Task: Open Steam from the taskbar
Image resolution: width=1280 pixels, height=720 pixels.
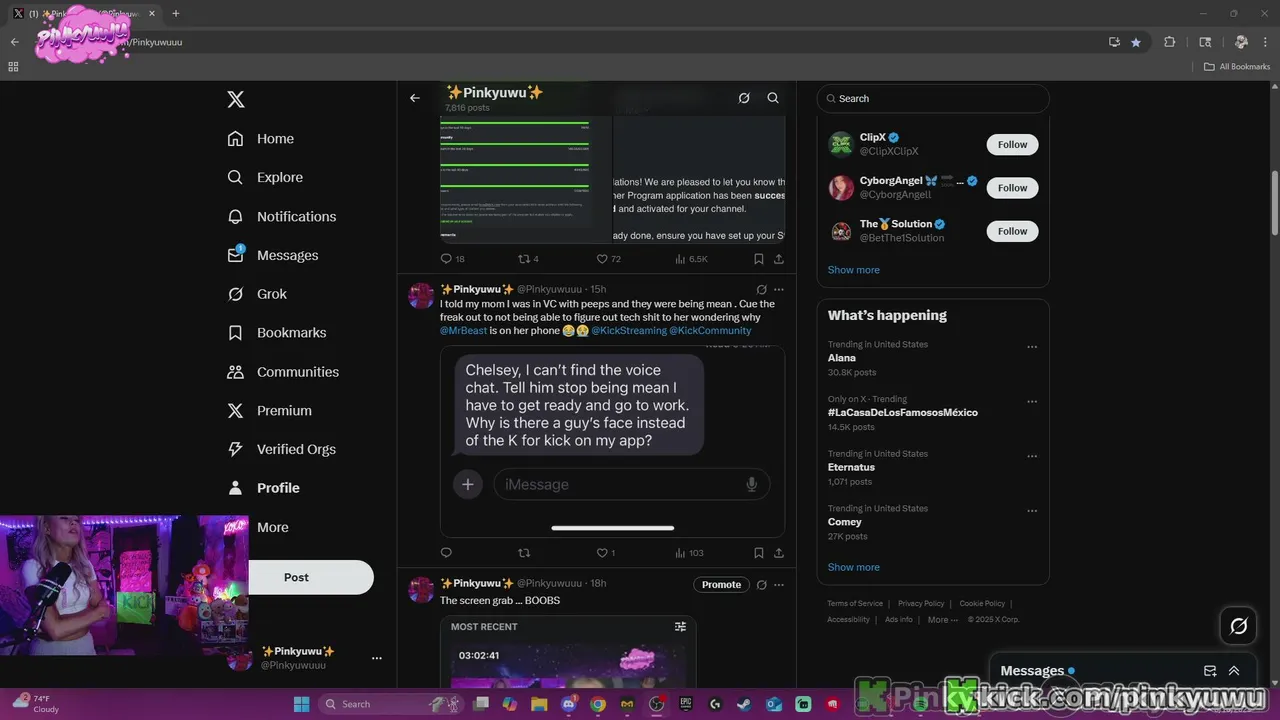Action: tap(745, 704)
